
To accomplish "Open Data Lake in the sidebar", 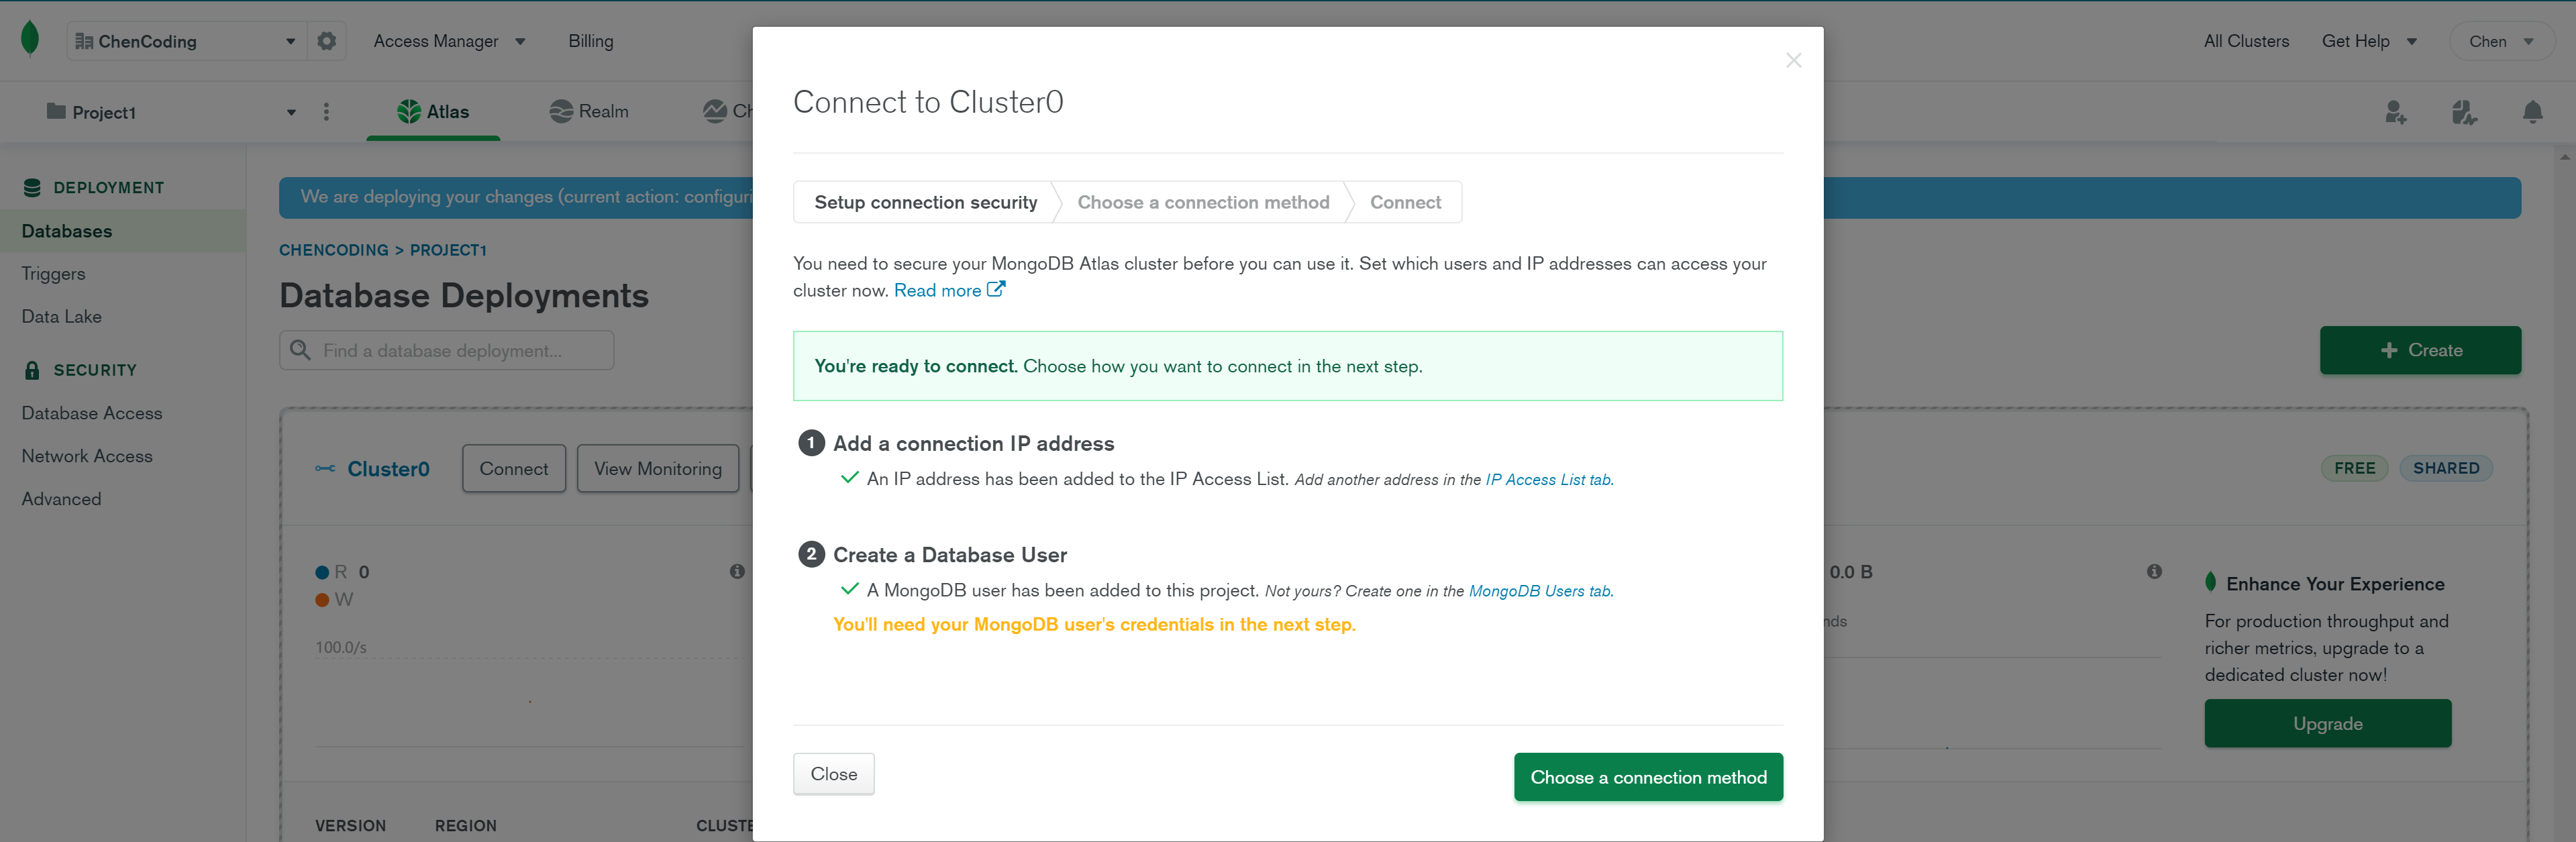I will [61, 317].
